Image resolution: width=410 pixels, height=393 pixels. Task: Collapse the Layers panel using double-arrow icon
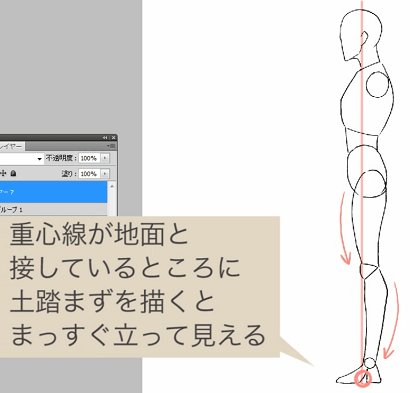(105, 137)
